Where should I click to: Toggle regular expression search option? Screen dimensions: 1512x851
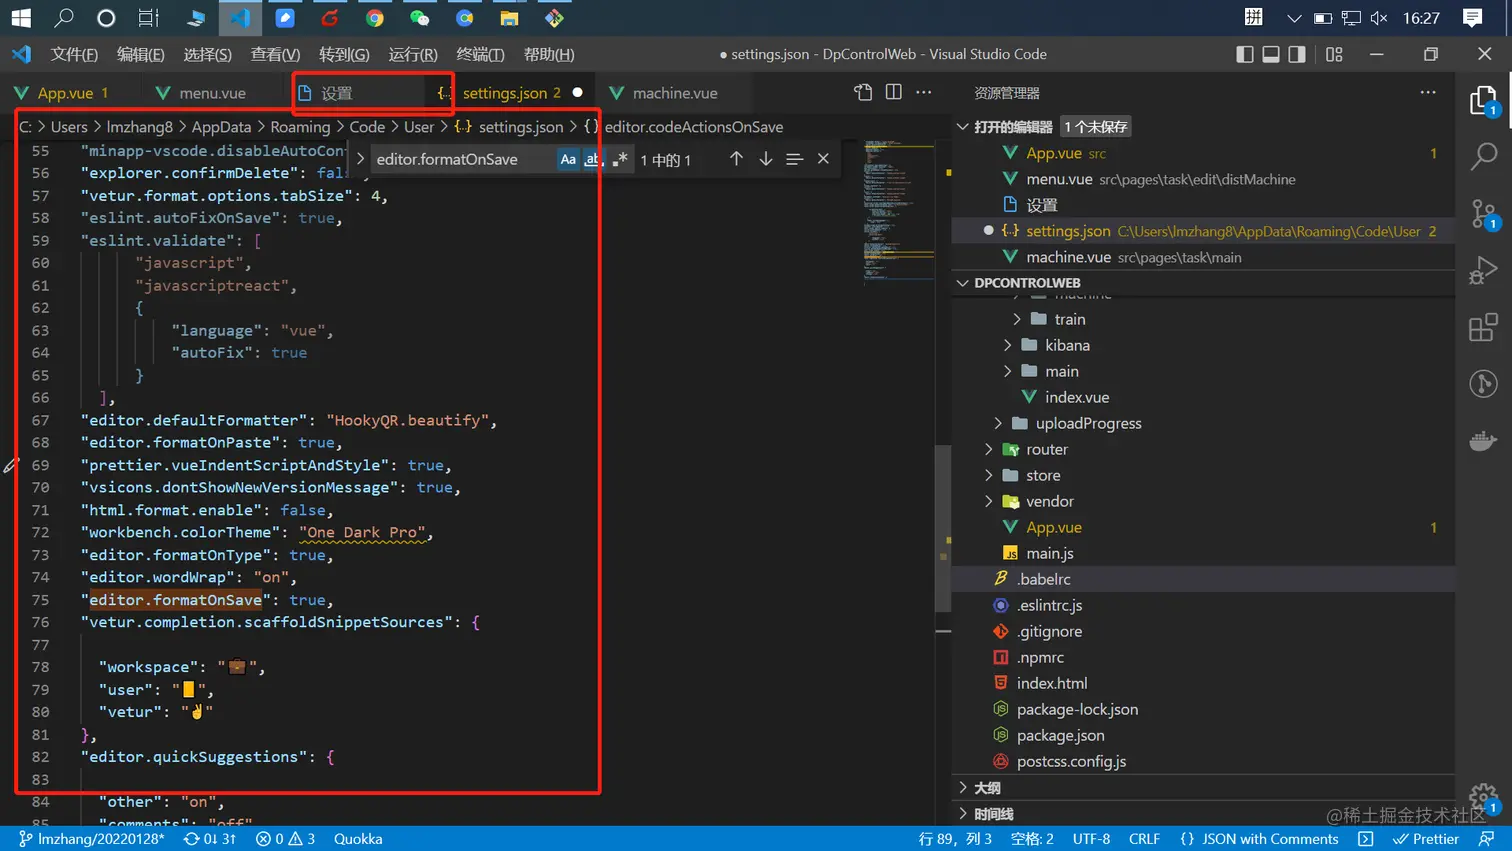pos(620,159)
